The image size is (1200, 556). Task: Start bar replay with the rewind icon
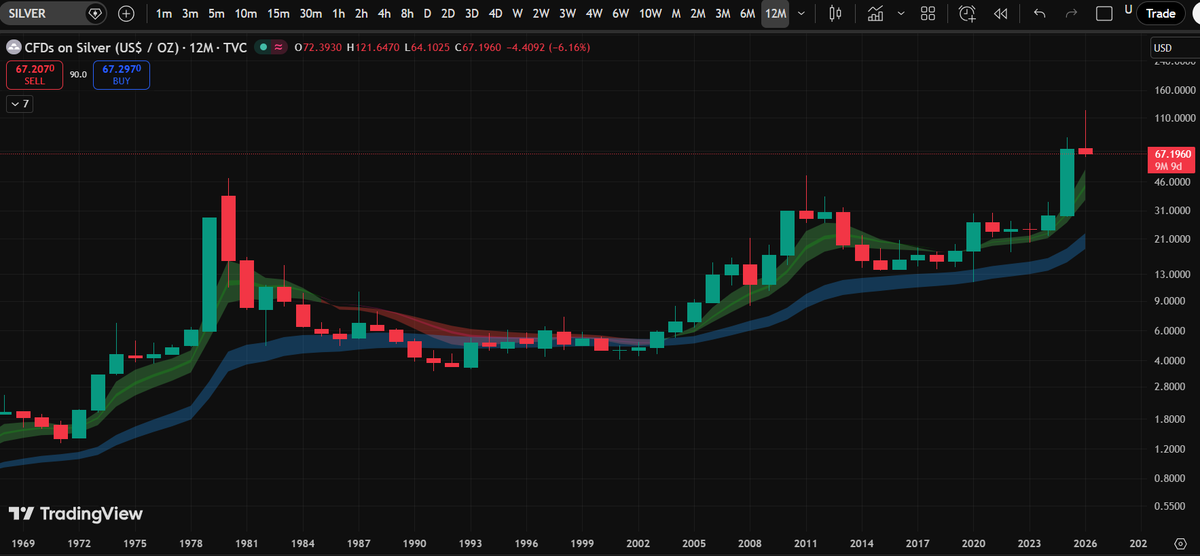[x=1000, y=14]
